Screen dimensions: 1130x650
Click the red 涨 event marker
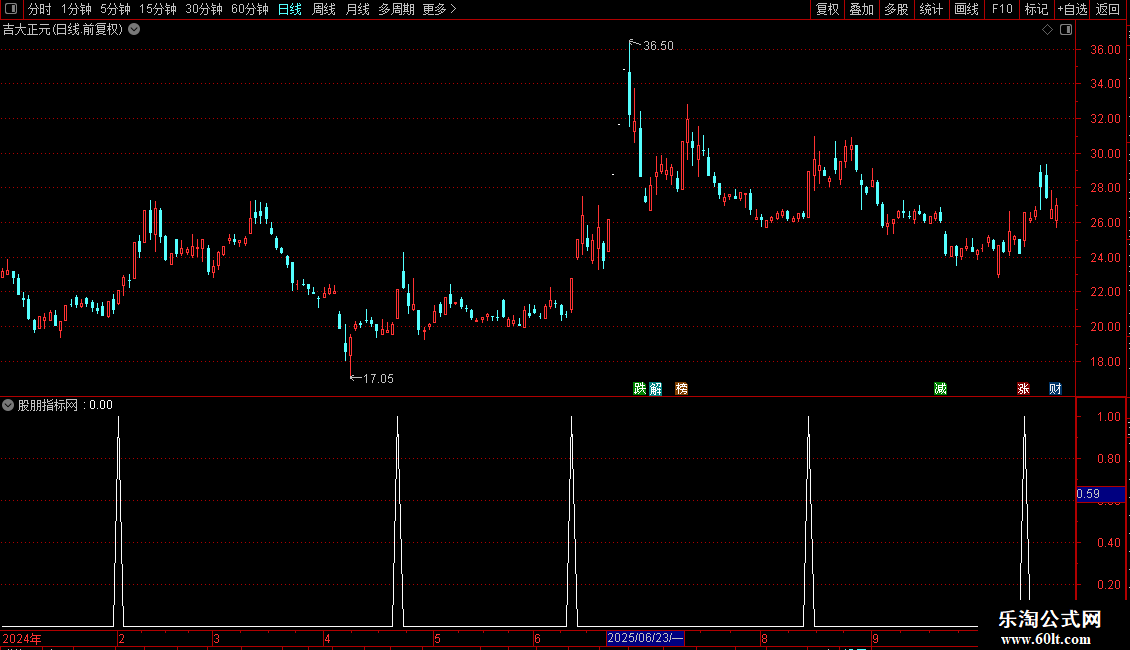click(1023, 389)
